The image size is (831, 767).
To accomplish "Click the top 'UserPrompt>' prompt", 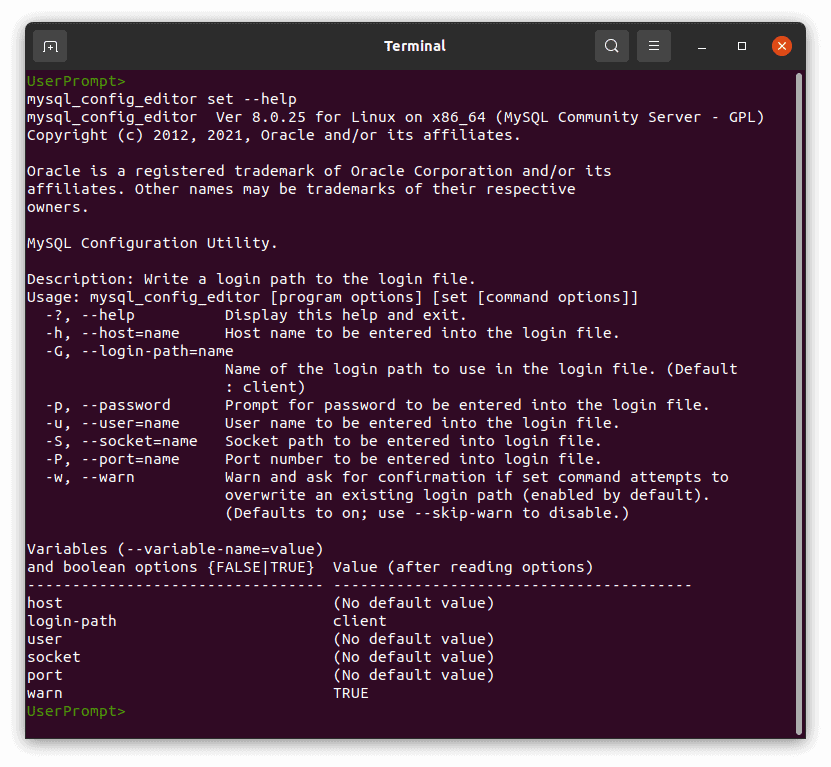I will (76, 81).
